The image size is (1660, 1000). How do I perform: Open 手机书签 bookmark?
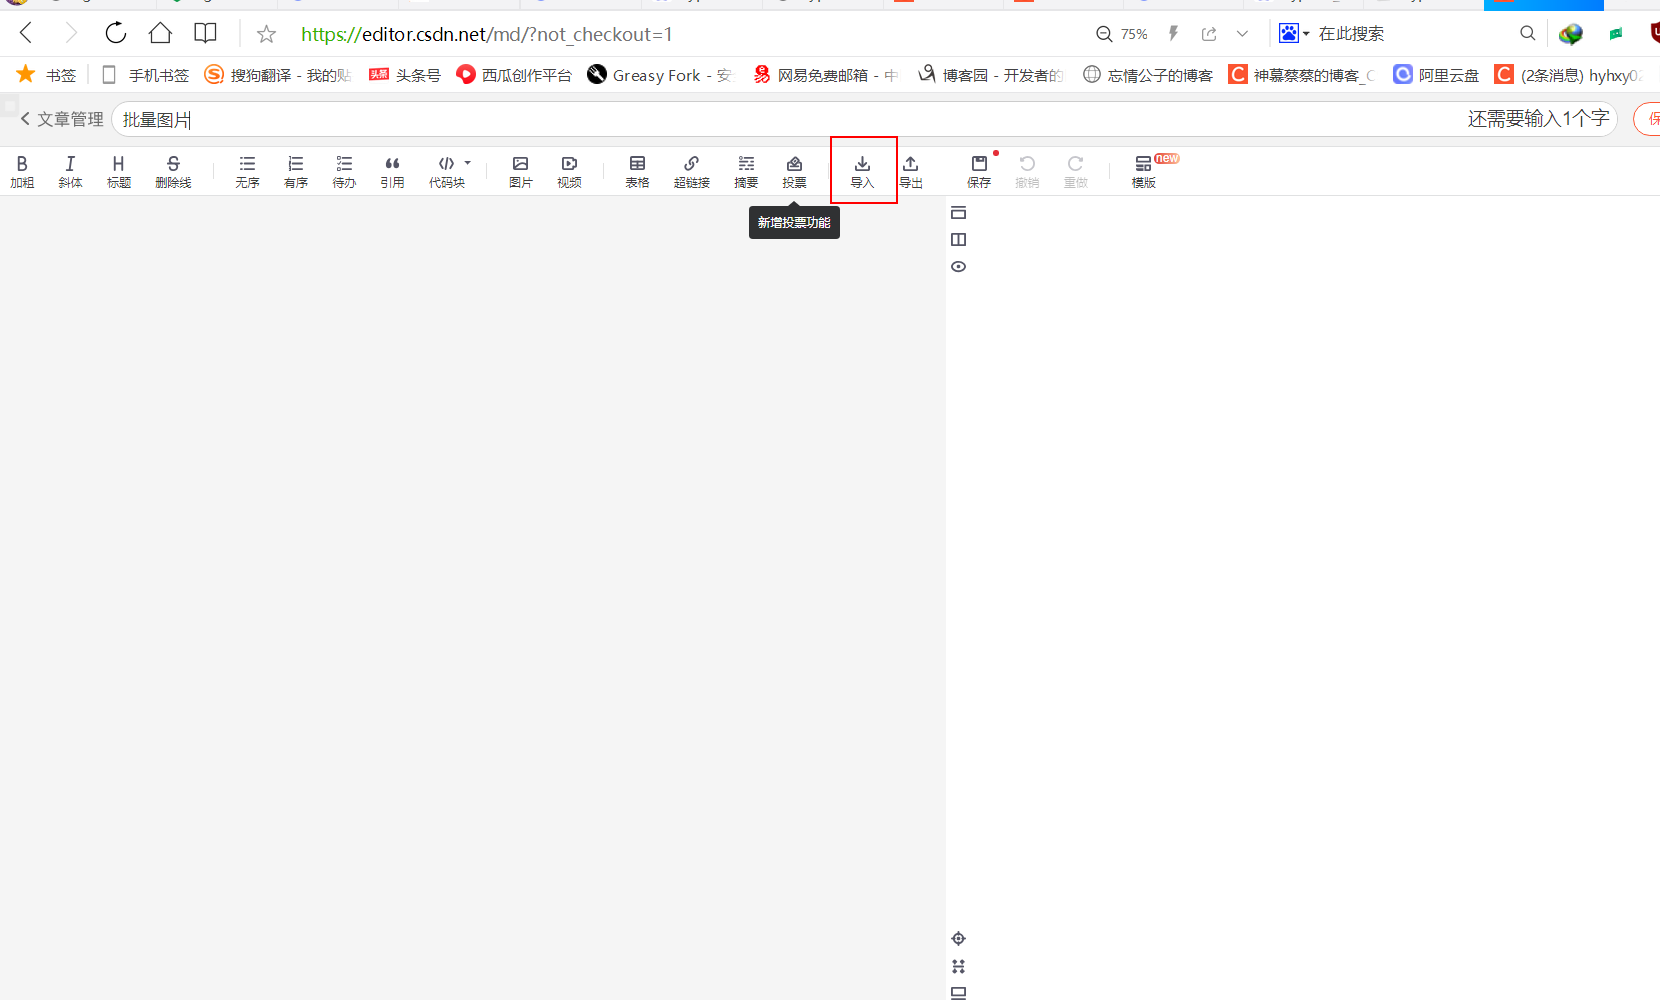146,75
